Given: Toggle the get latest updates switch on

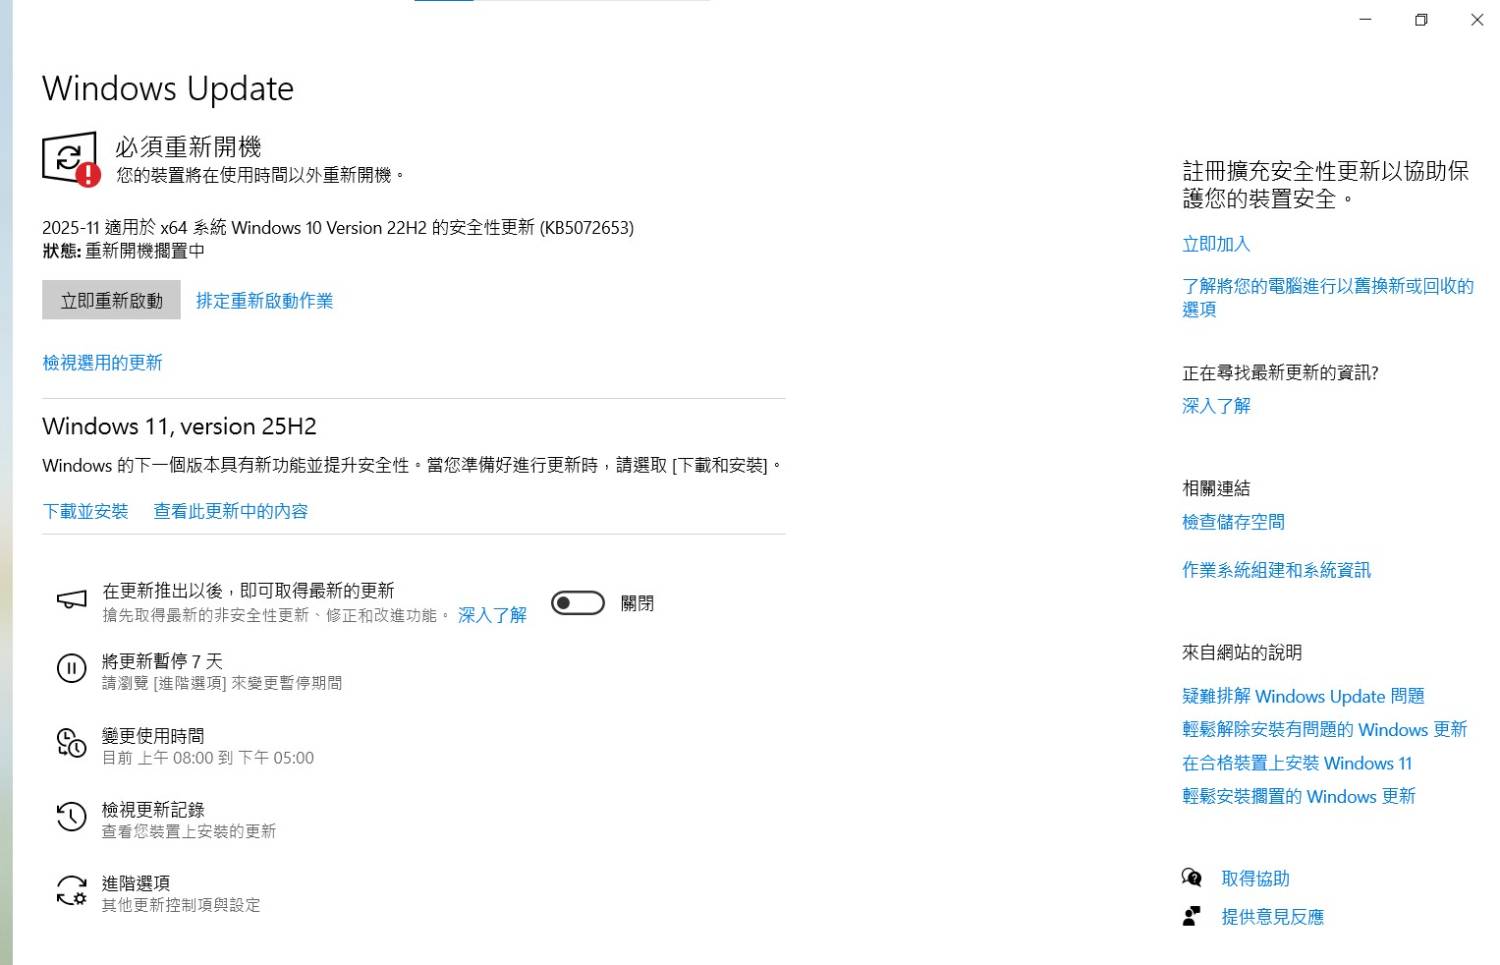Looking at the screenshot, I should [x=578, y=603].
